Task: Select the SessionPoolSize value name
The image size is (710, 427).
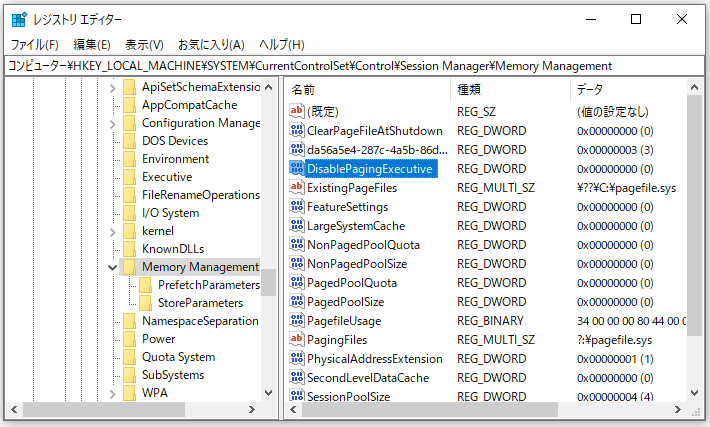Action: coord(348,397)
